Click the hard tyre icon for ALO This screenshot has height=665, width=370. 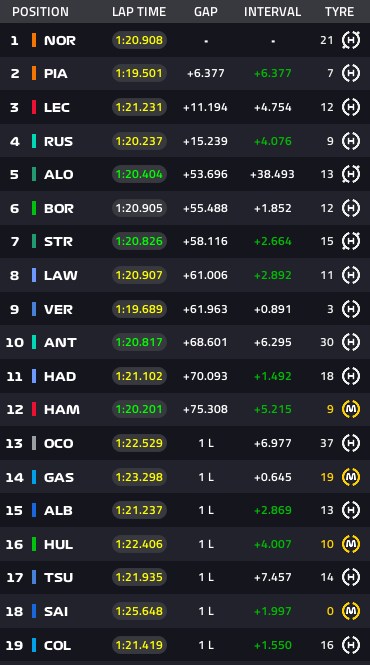tap(351, 174)
